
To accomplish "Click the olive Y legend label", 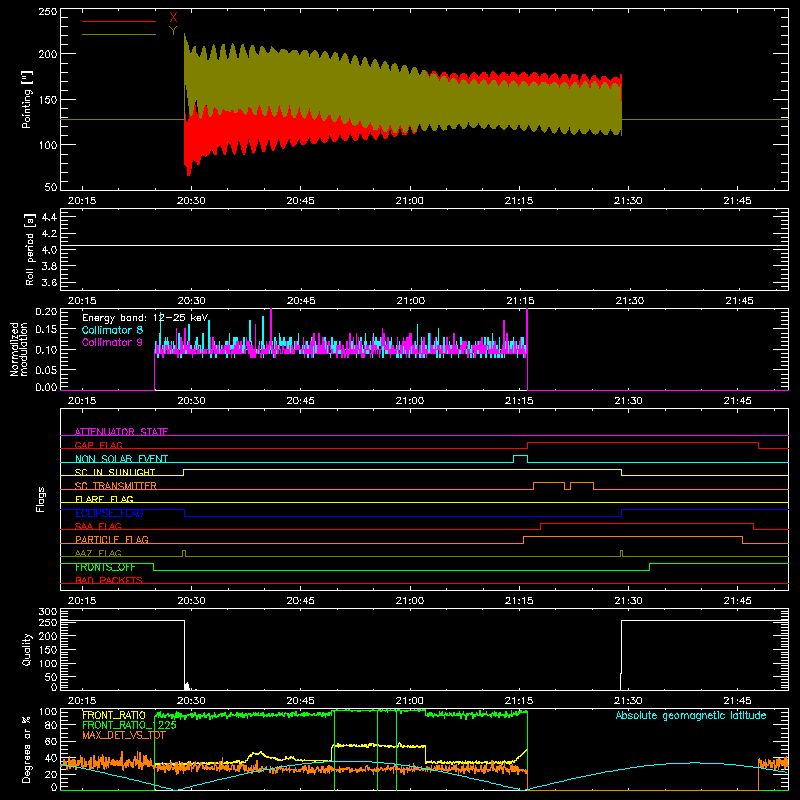I will (173, 31).
